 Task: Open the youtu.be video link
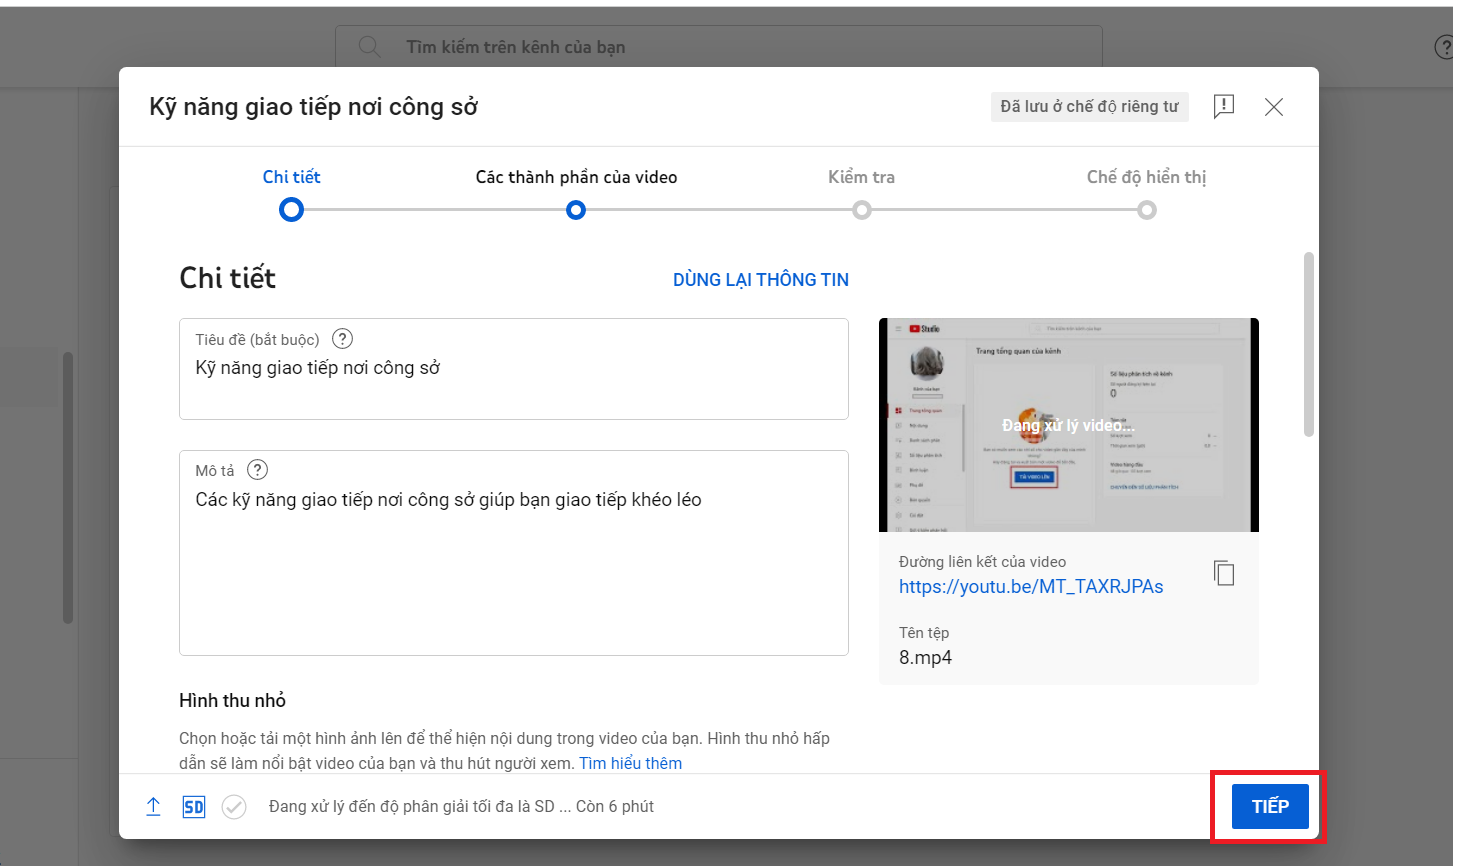[1031, 586]
